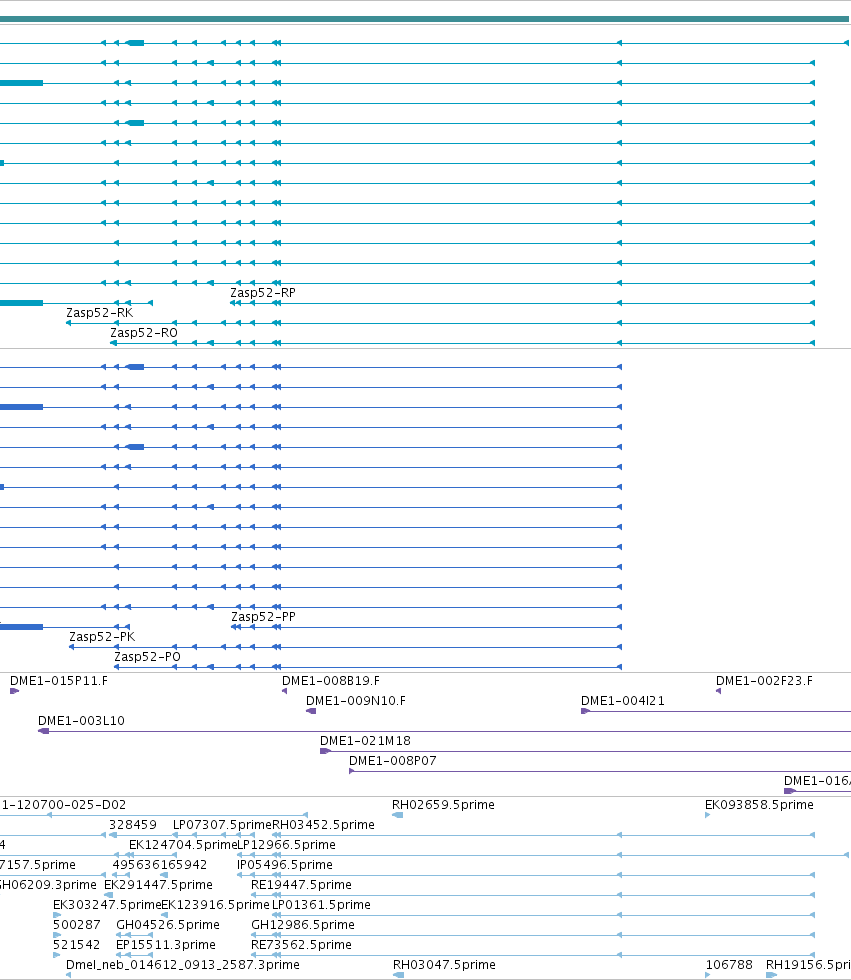The image size is (851, 980).
Task: Select the Zasp52-PO protein label
Action: pyautogui.click(x=147, y=656)
